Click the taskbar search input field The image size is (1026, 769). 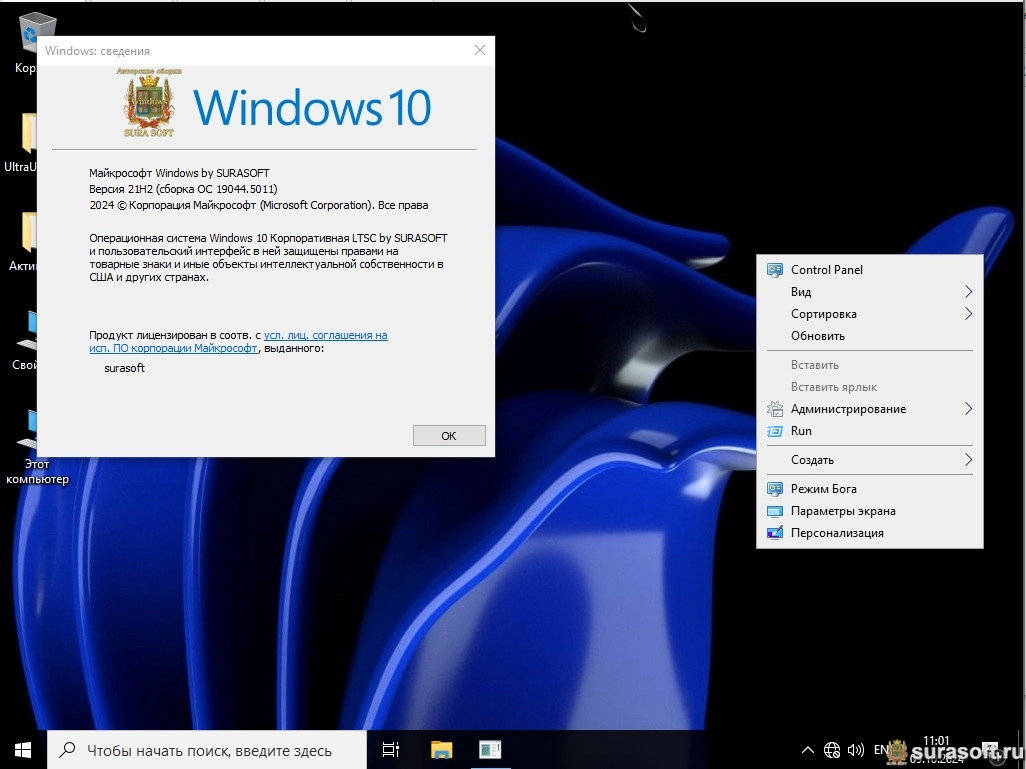tap(208, 750)
